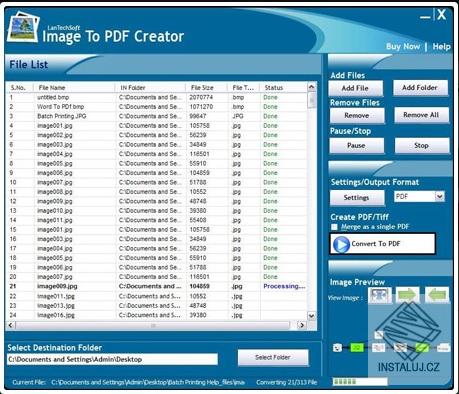Image resolution: width=459 pixels, height=394 pixels.
Task: Select the row 'image013.jpg'
Action: (157, 305)
